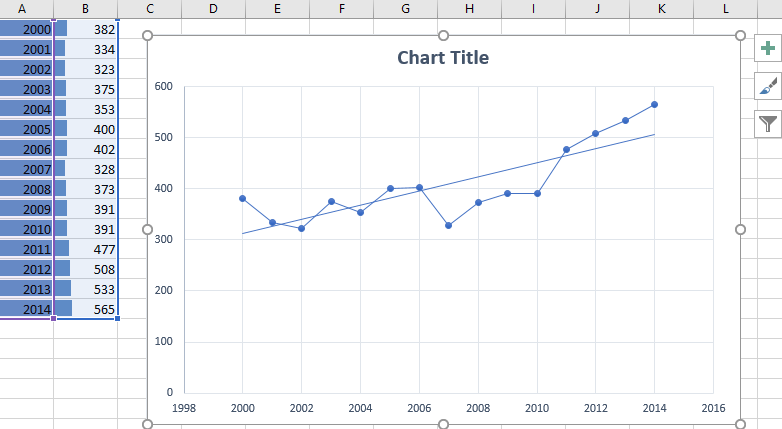Click cell containing year 2004
Screen dimensions: 782x429
26,109
